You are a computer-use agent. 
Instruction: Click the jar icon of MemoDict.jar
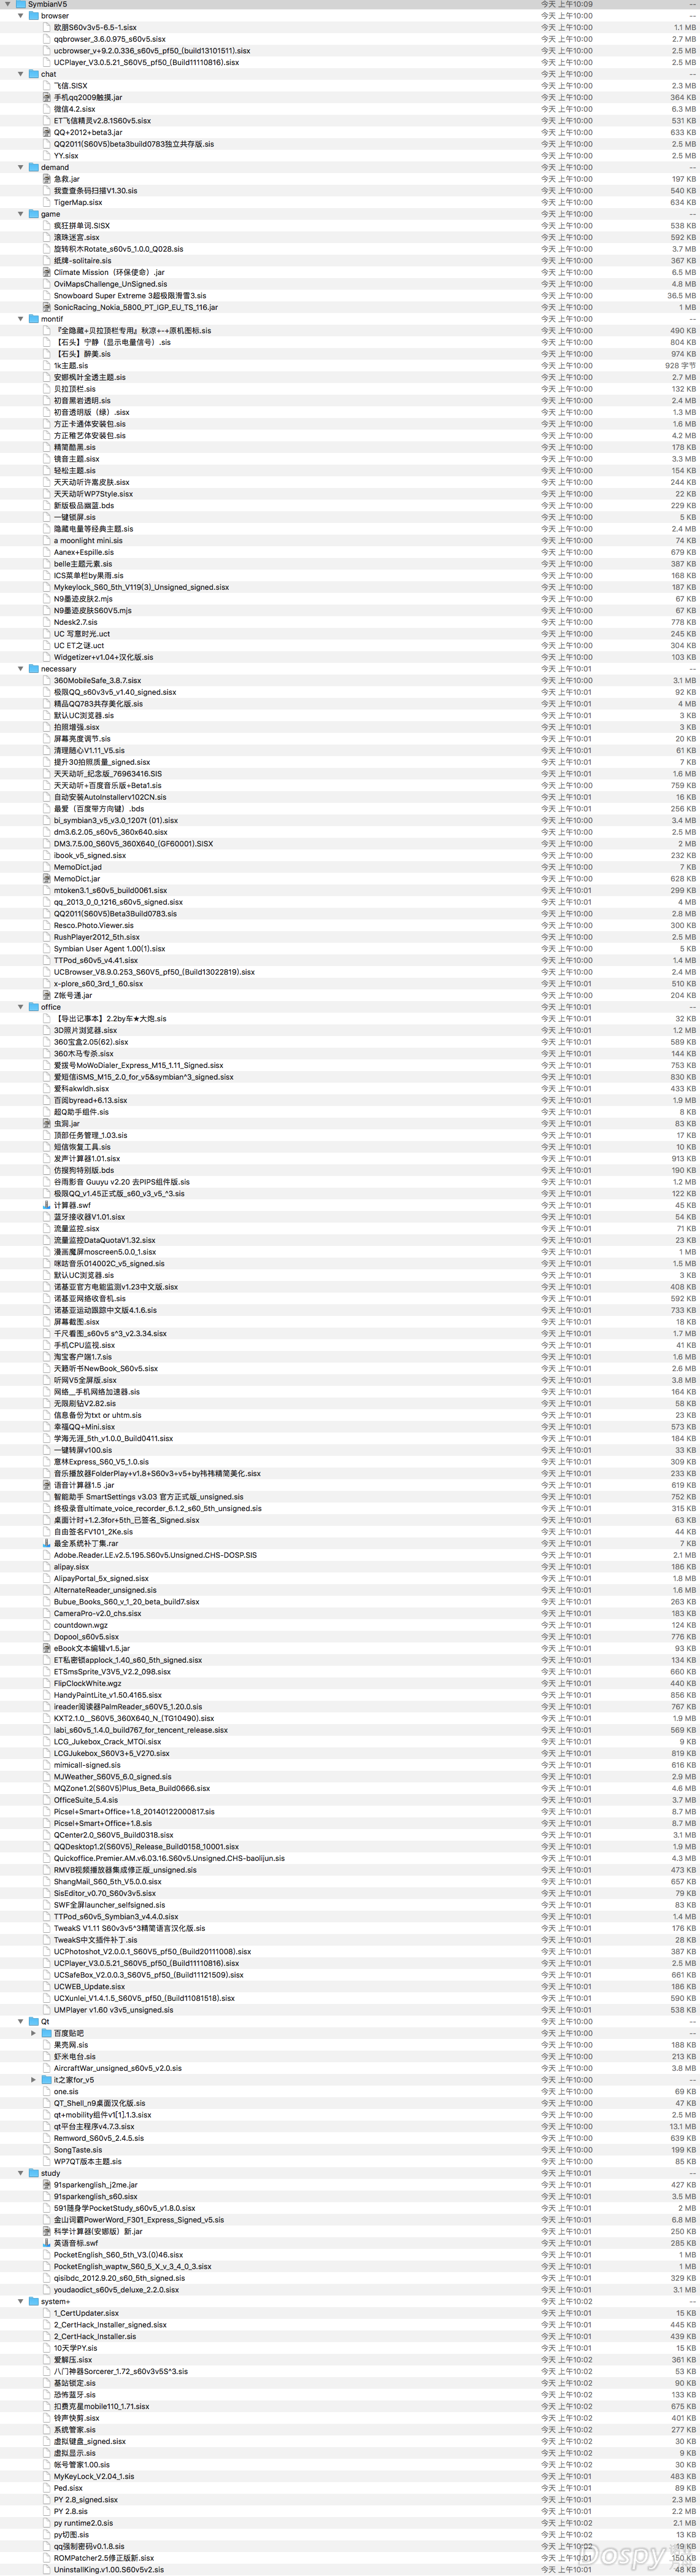coord(47,879)
